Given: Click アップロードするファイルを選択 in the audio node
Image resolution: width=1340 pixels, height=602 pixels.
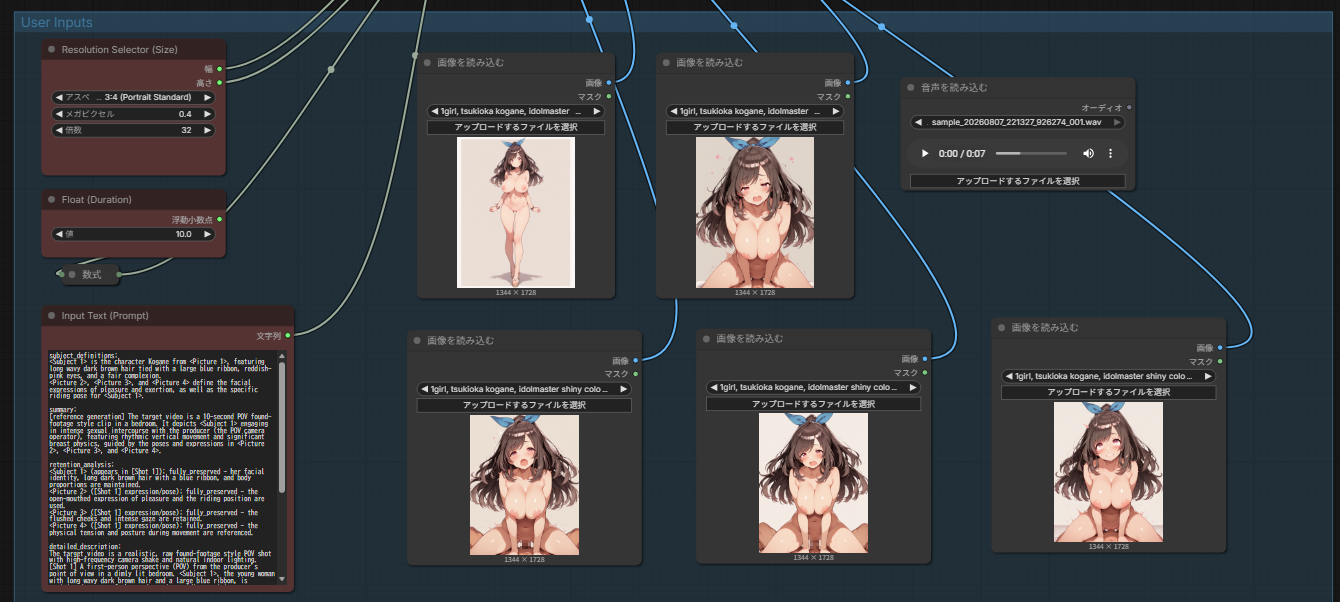Looking at the screenshot, I should pos(1017,181).
